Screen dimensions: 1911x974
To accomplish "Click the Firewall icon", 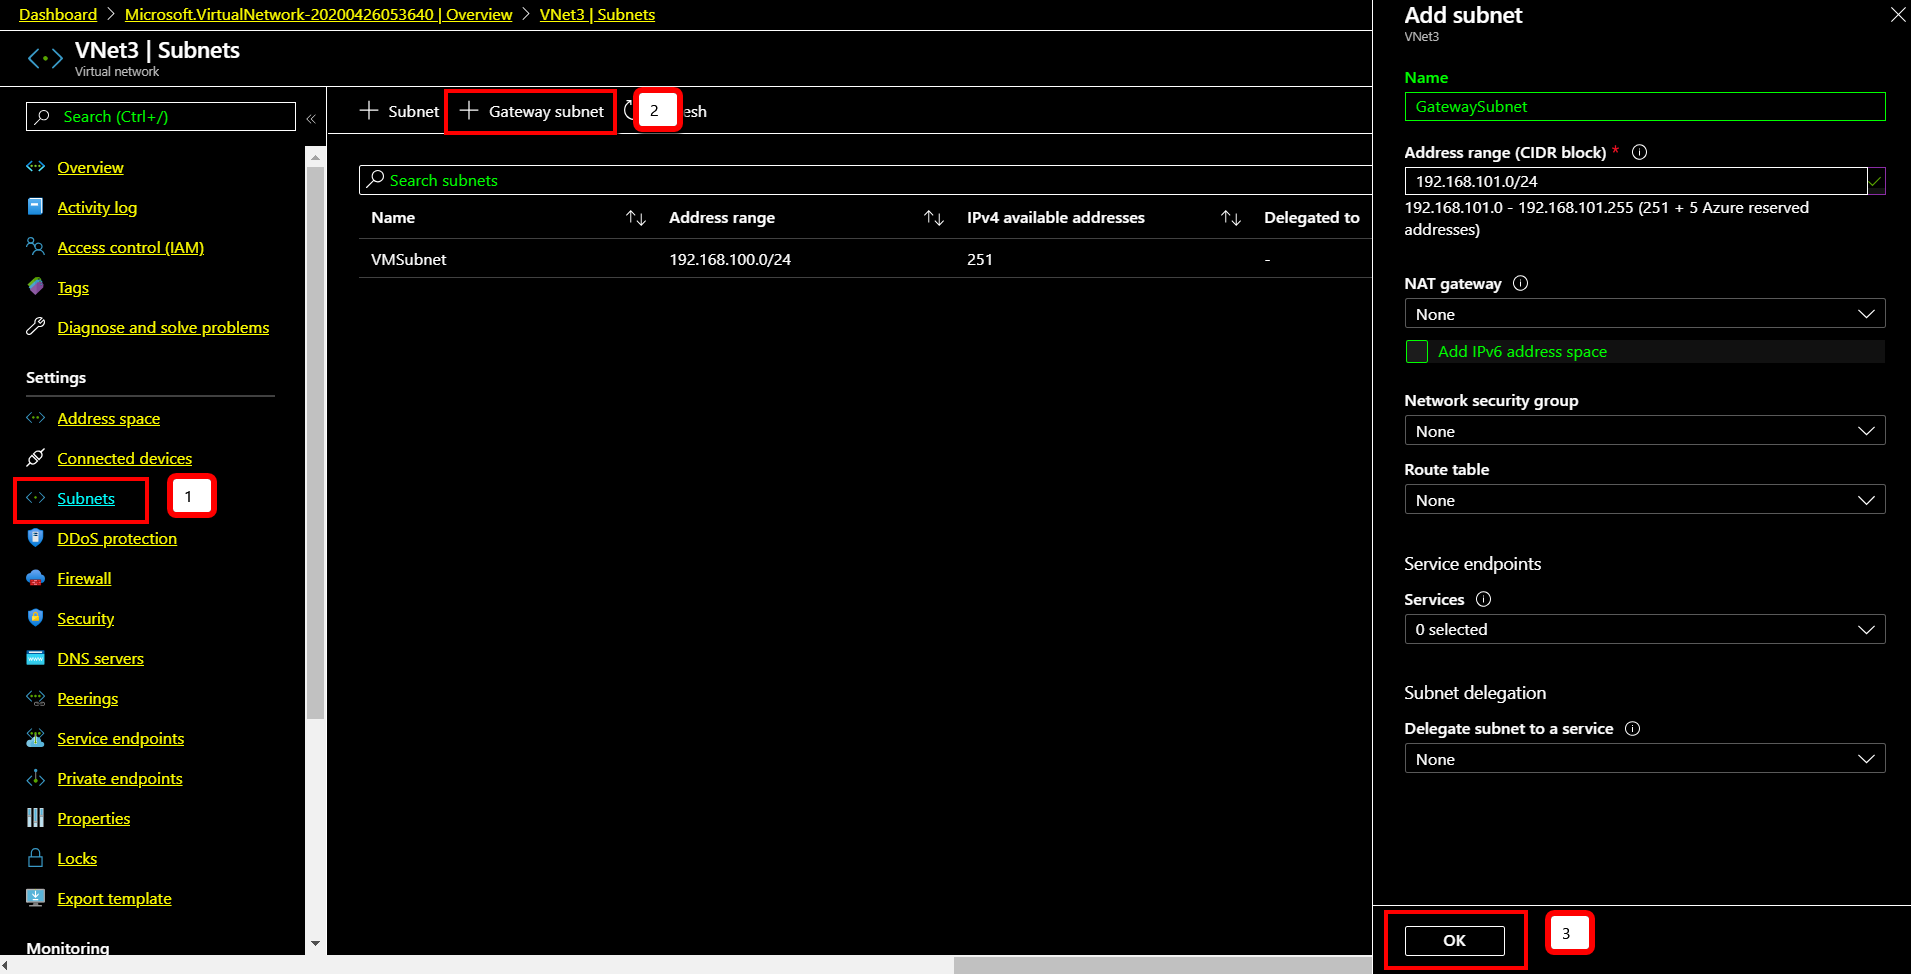I will (36, 578).
